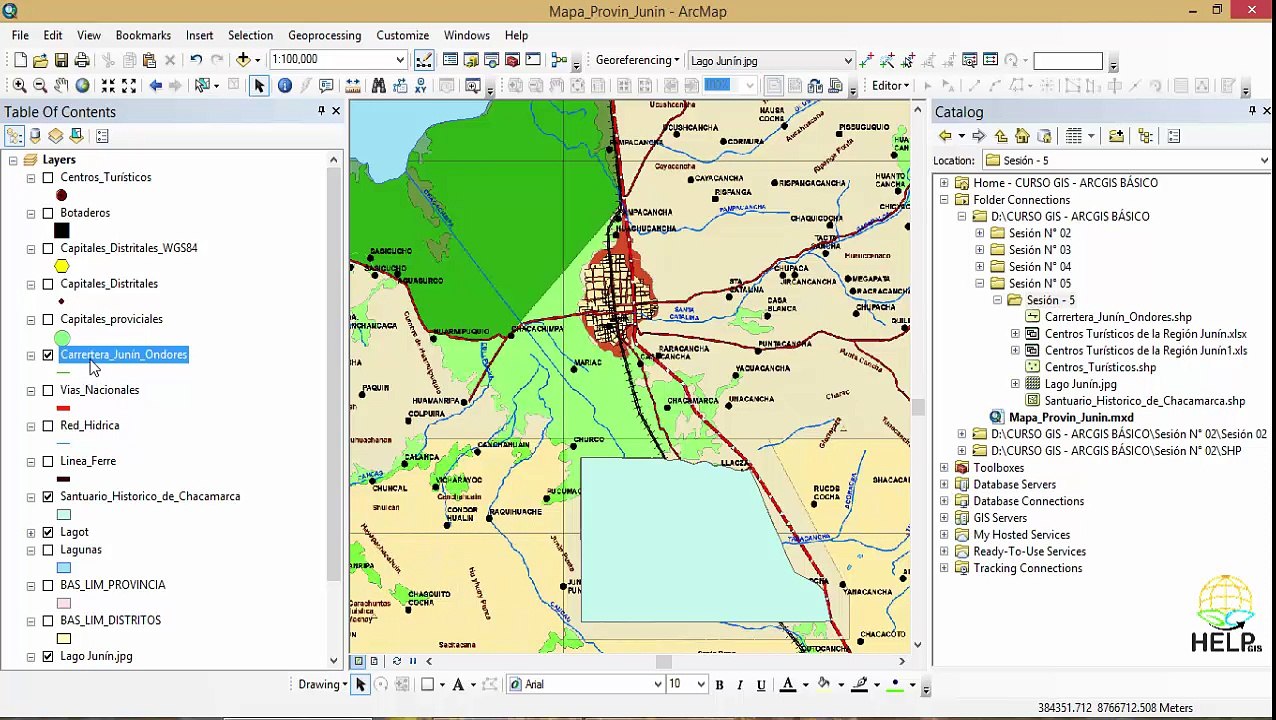
Task: Click the Full Extent globe icon
Action: pyautogui.click(x=83, y=86)
